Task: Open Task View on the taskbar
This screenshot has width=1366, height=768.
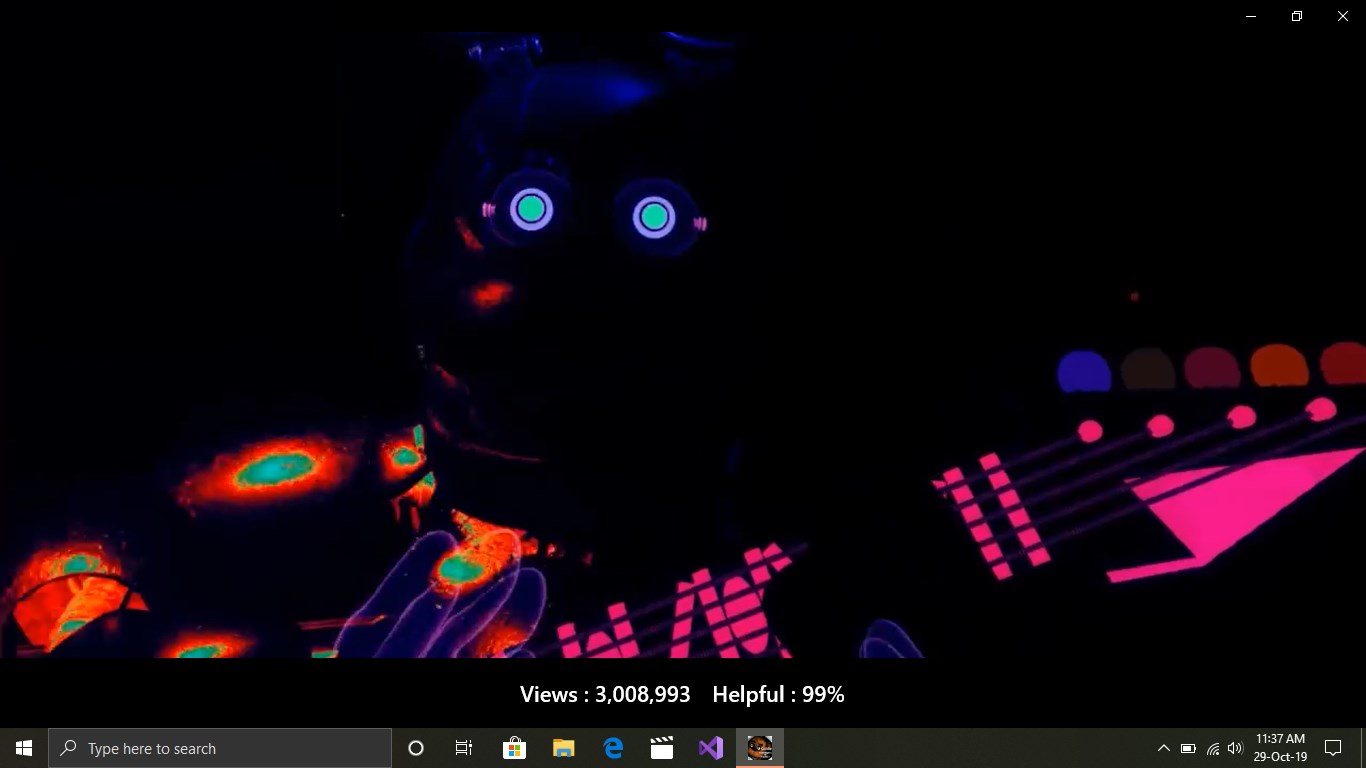Action: pos(464,748)
